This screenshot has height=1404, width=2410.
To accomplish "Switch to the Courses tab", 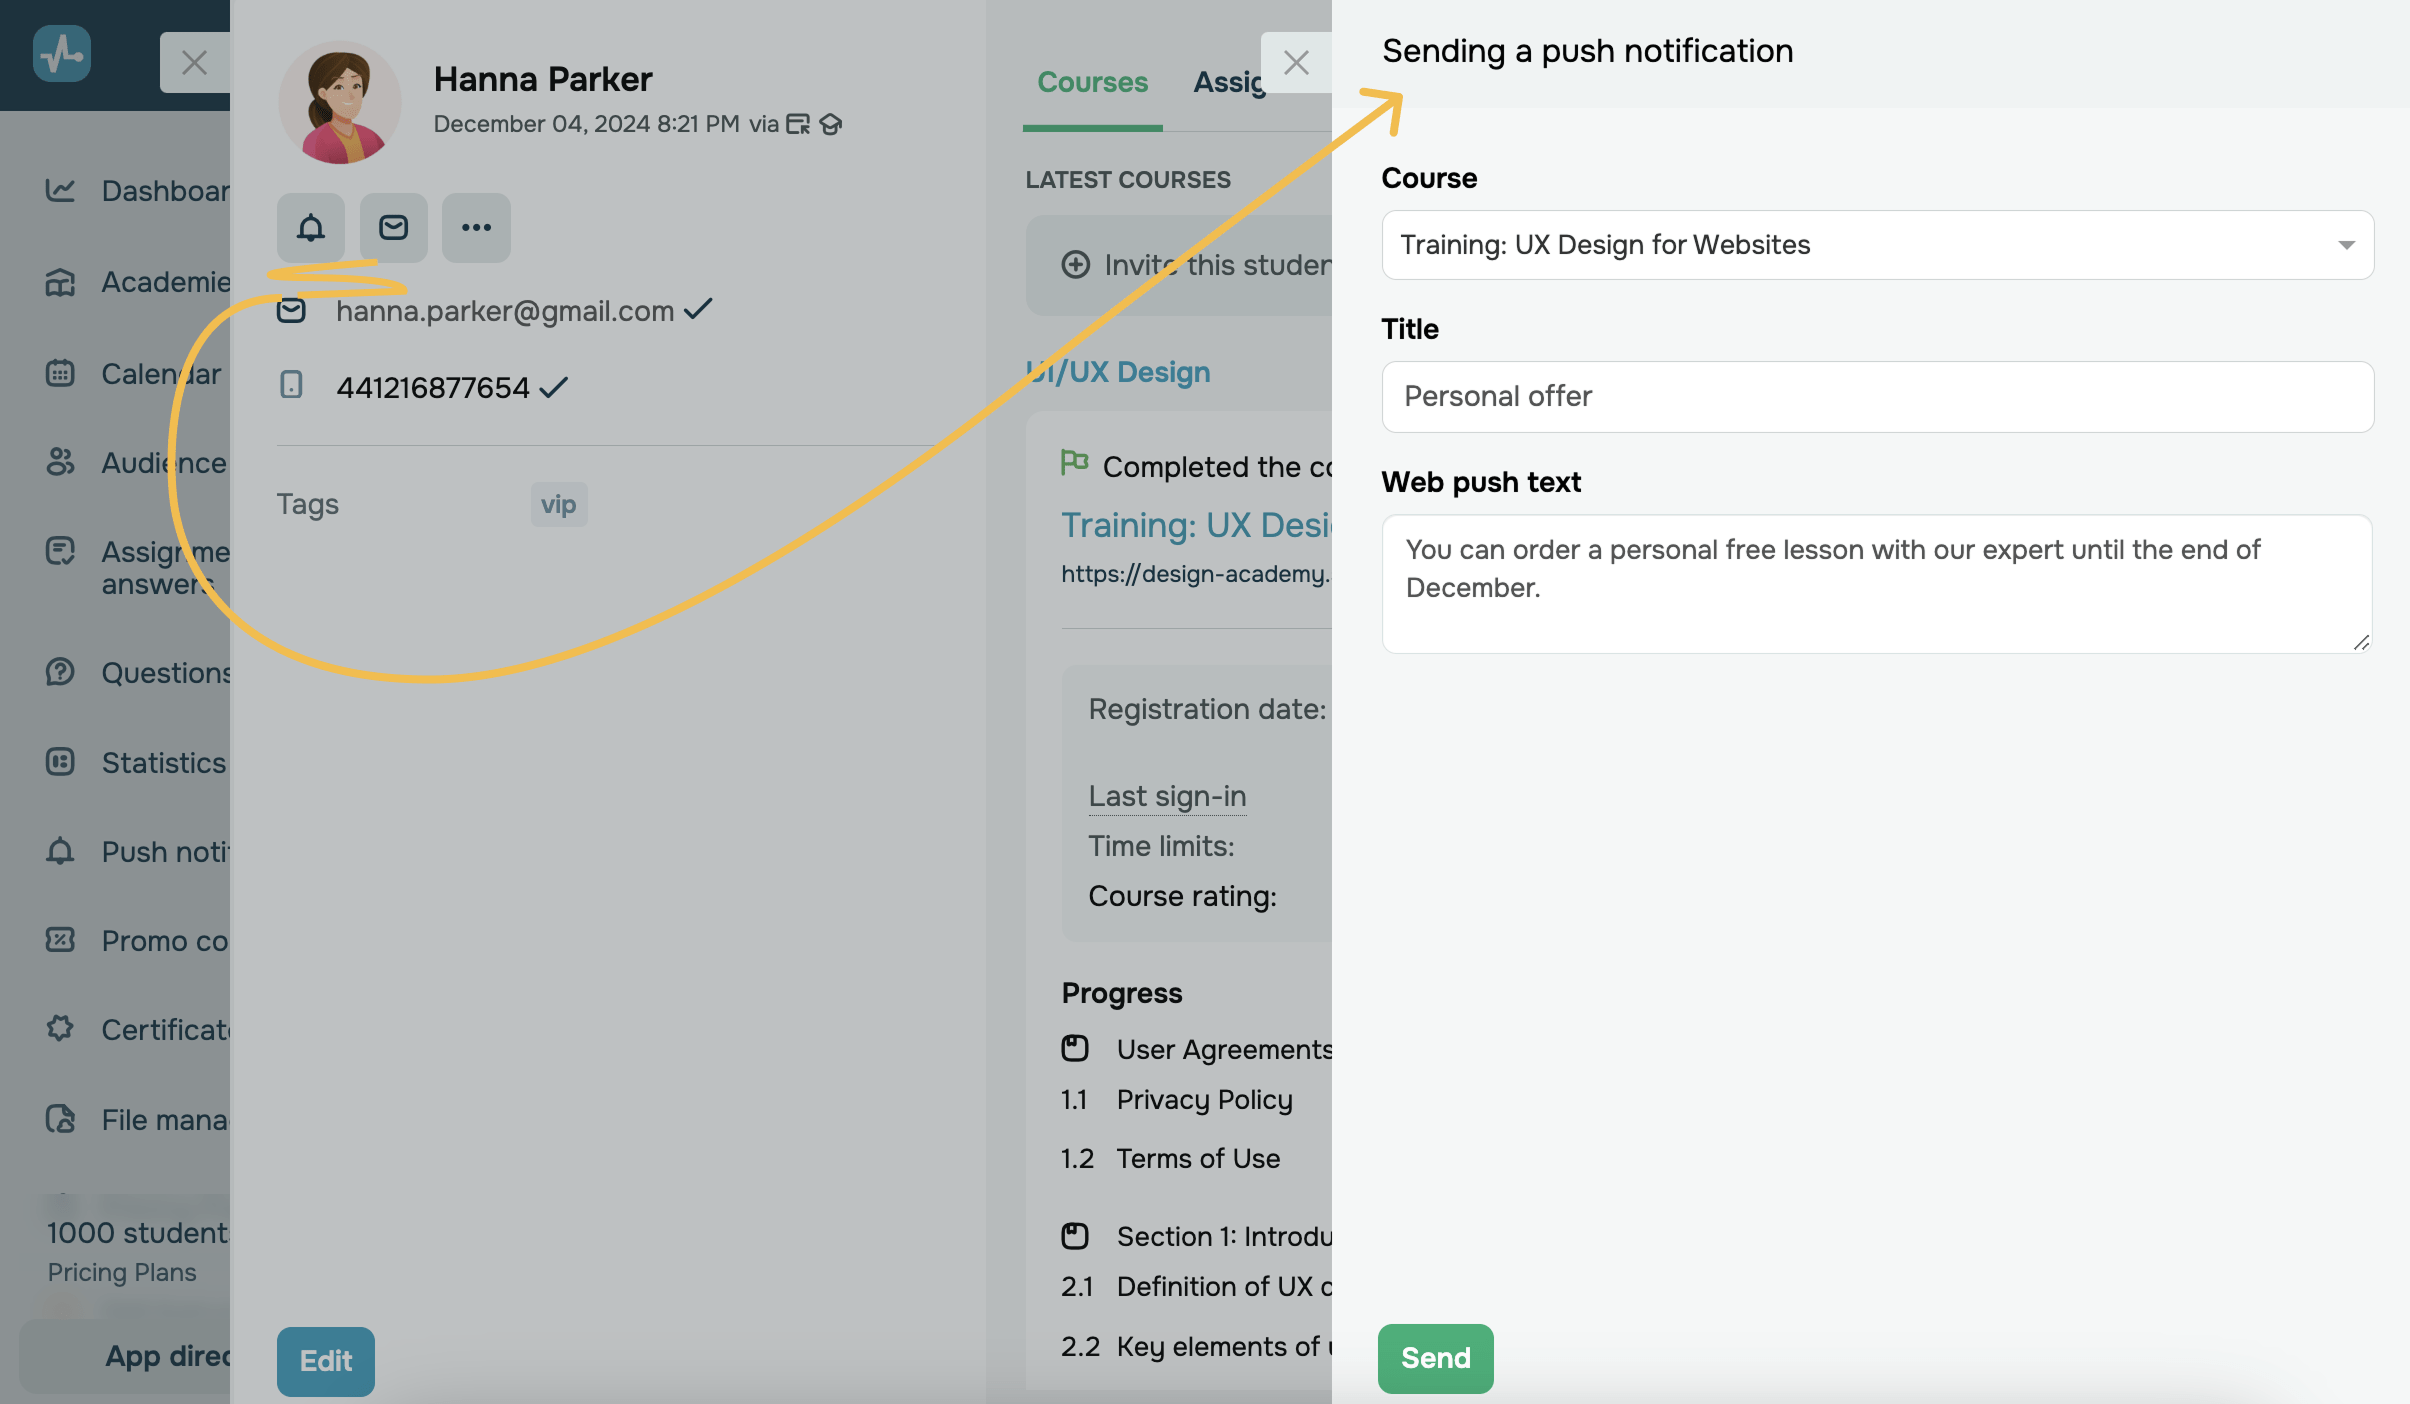I will (x=1092, y=82).
